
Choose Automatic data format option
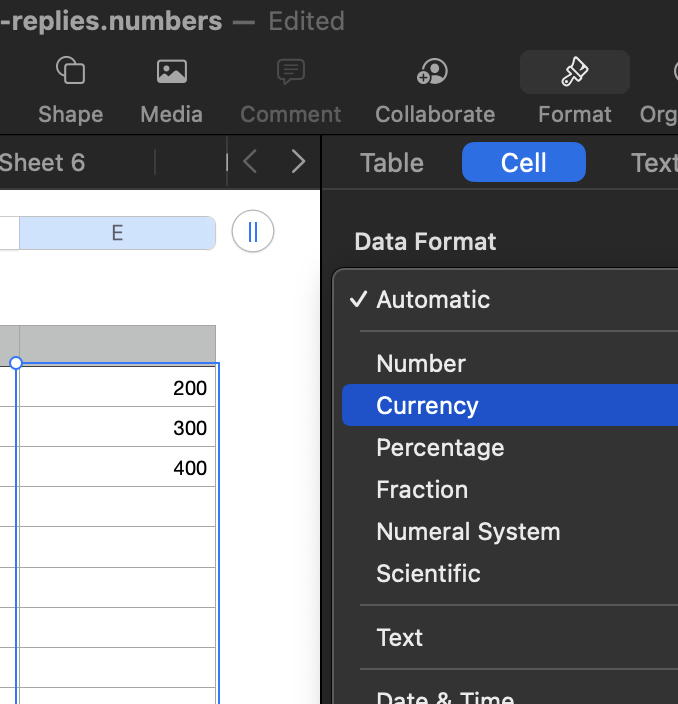432,300
